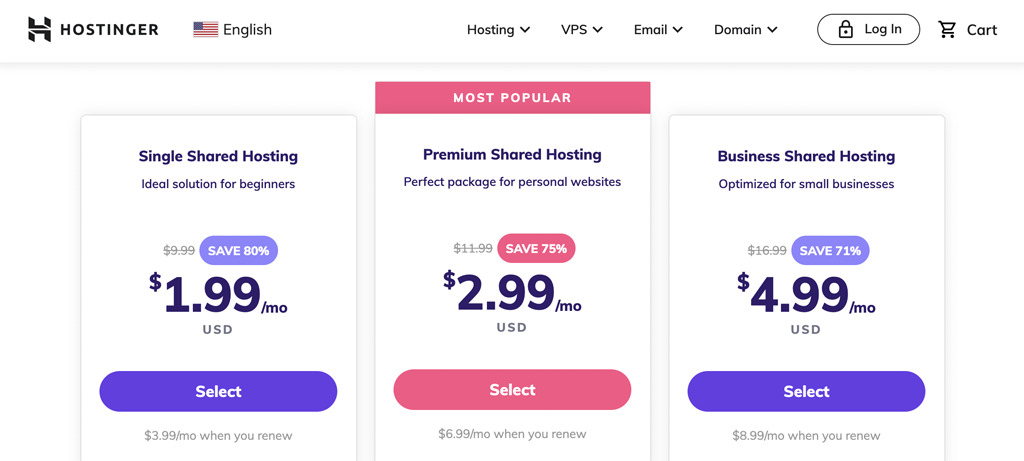The image size is (1024, 461).
Task: Open the shopping cart icon
Action: click(x=947, y=29)
